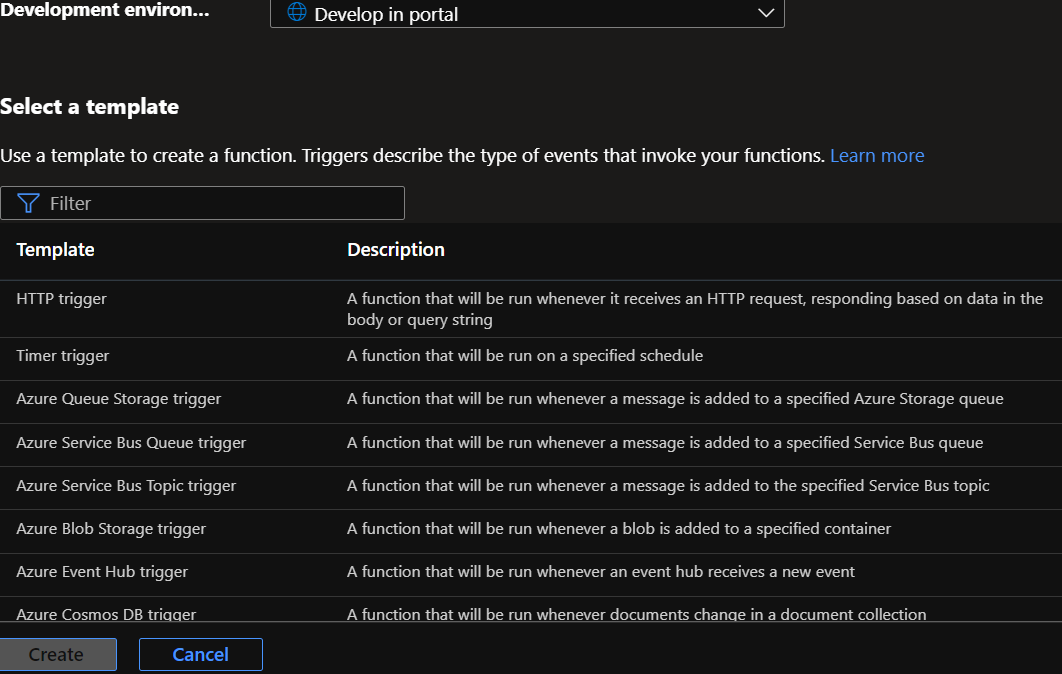Choose the Azure Service Bus Topic trigger
Image resolution: width=1062 pixels, height=674 pixels.
[126, 486]
